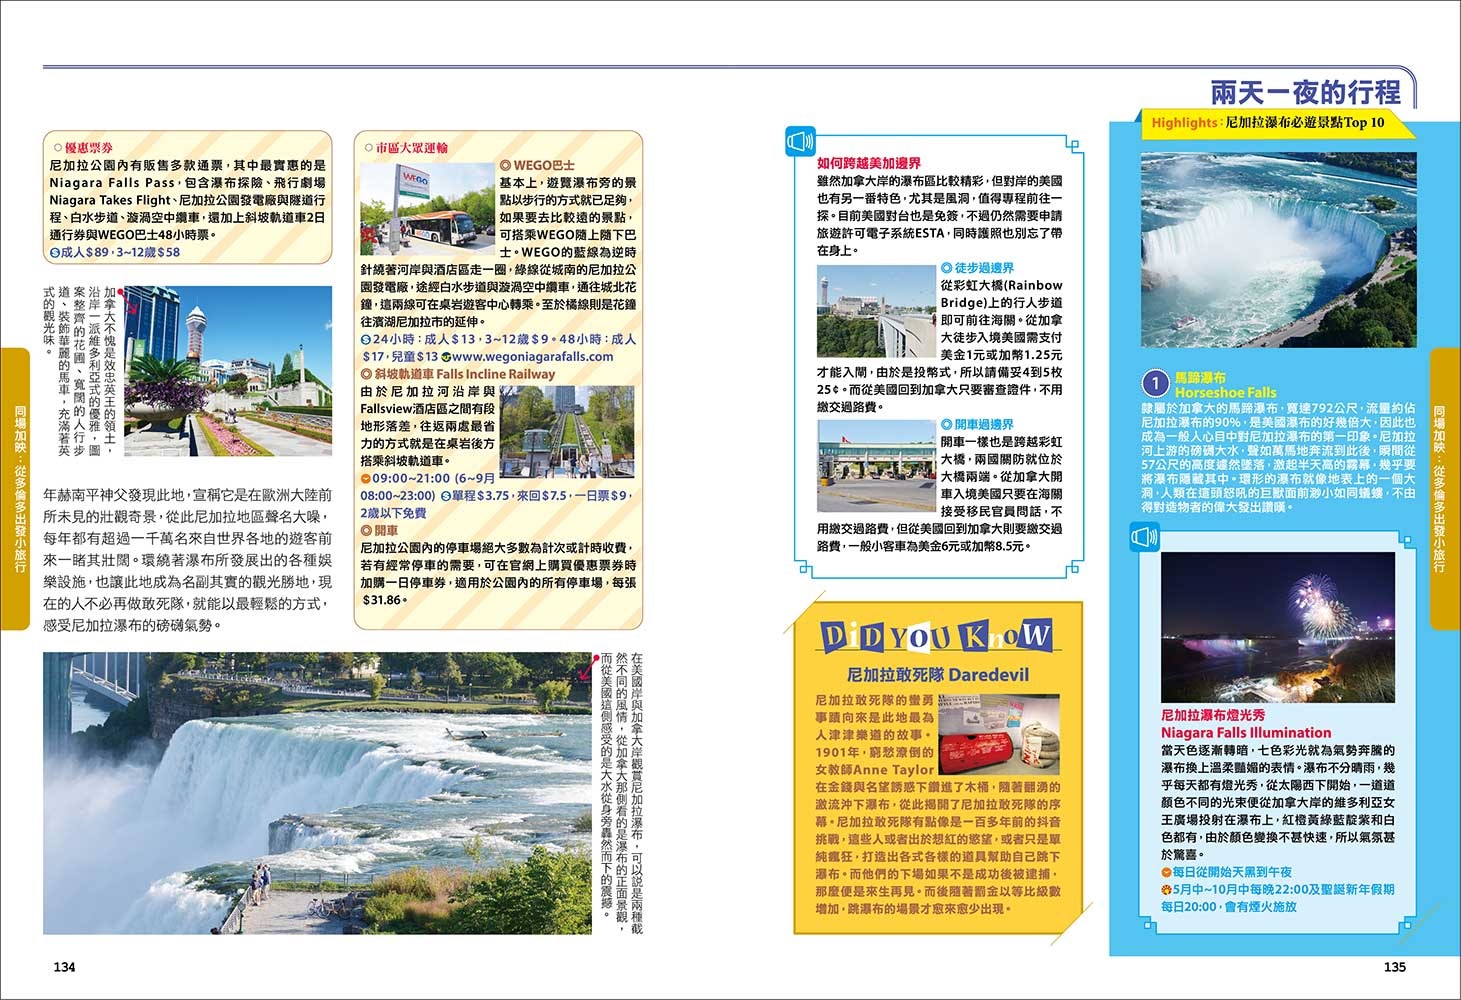Click the Did You Know heading

pyautogui.click(x=936, y=636)
